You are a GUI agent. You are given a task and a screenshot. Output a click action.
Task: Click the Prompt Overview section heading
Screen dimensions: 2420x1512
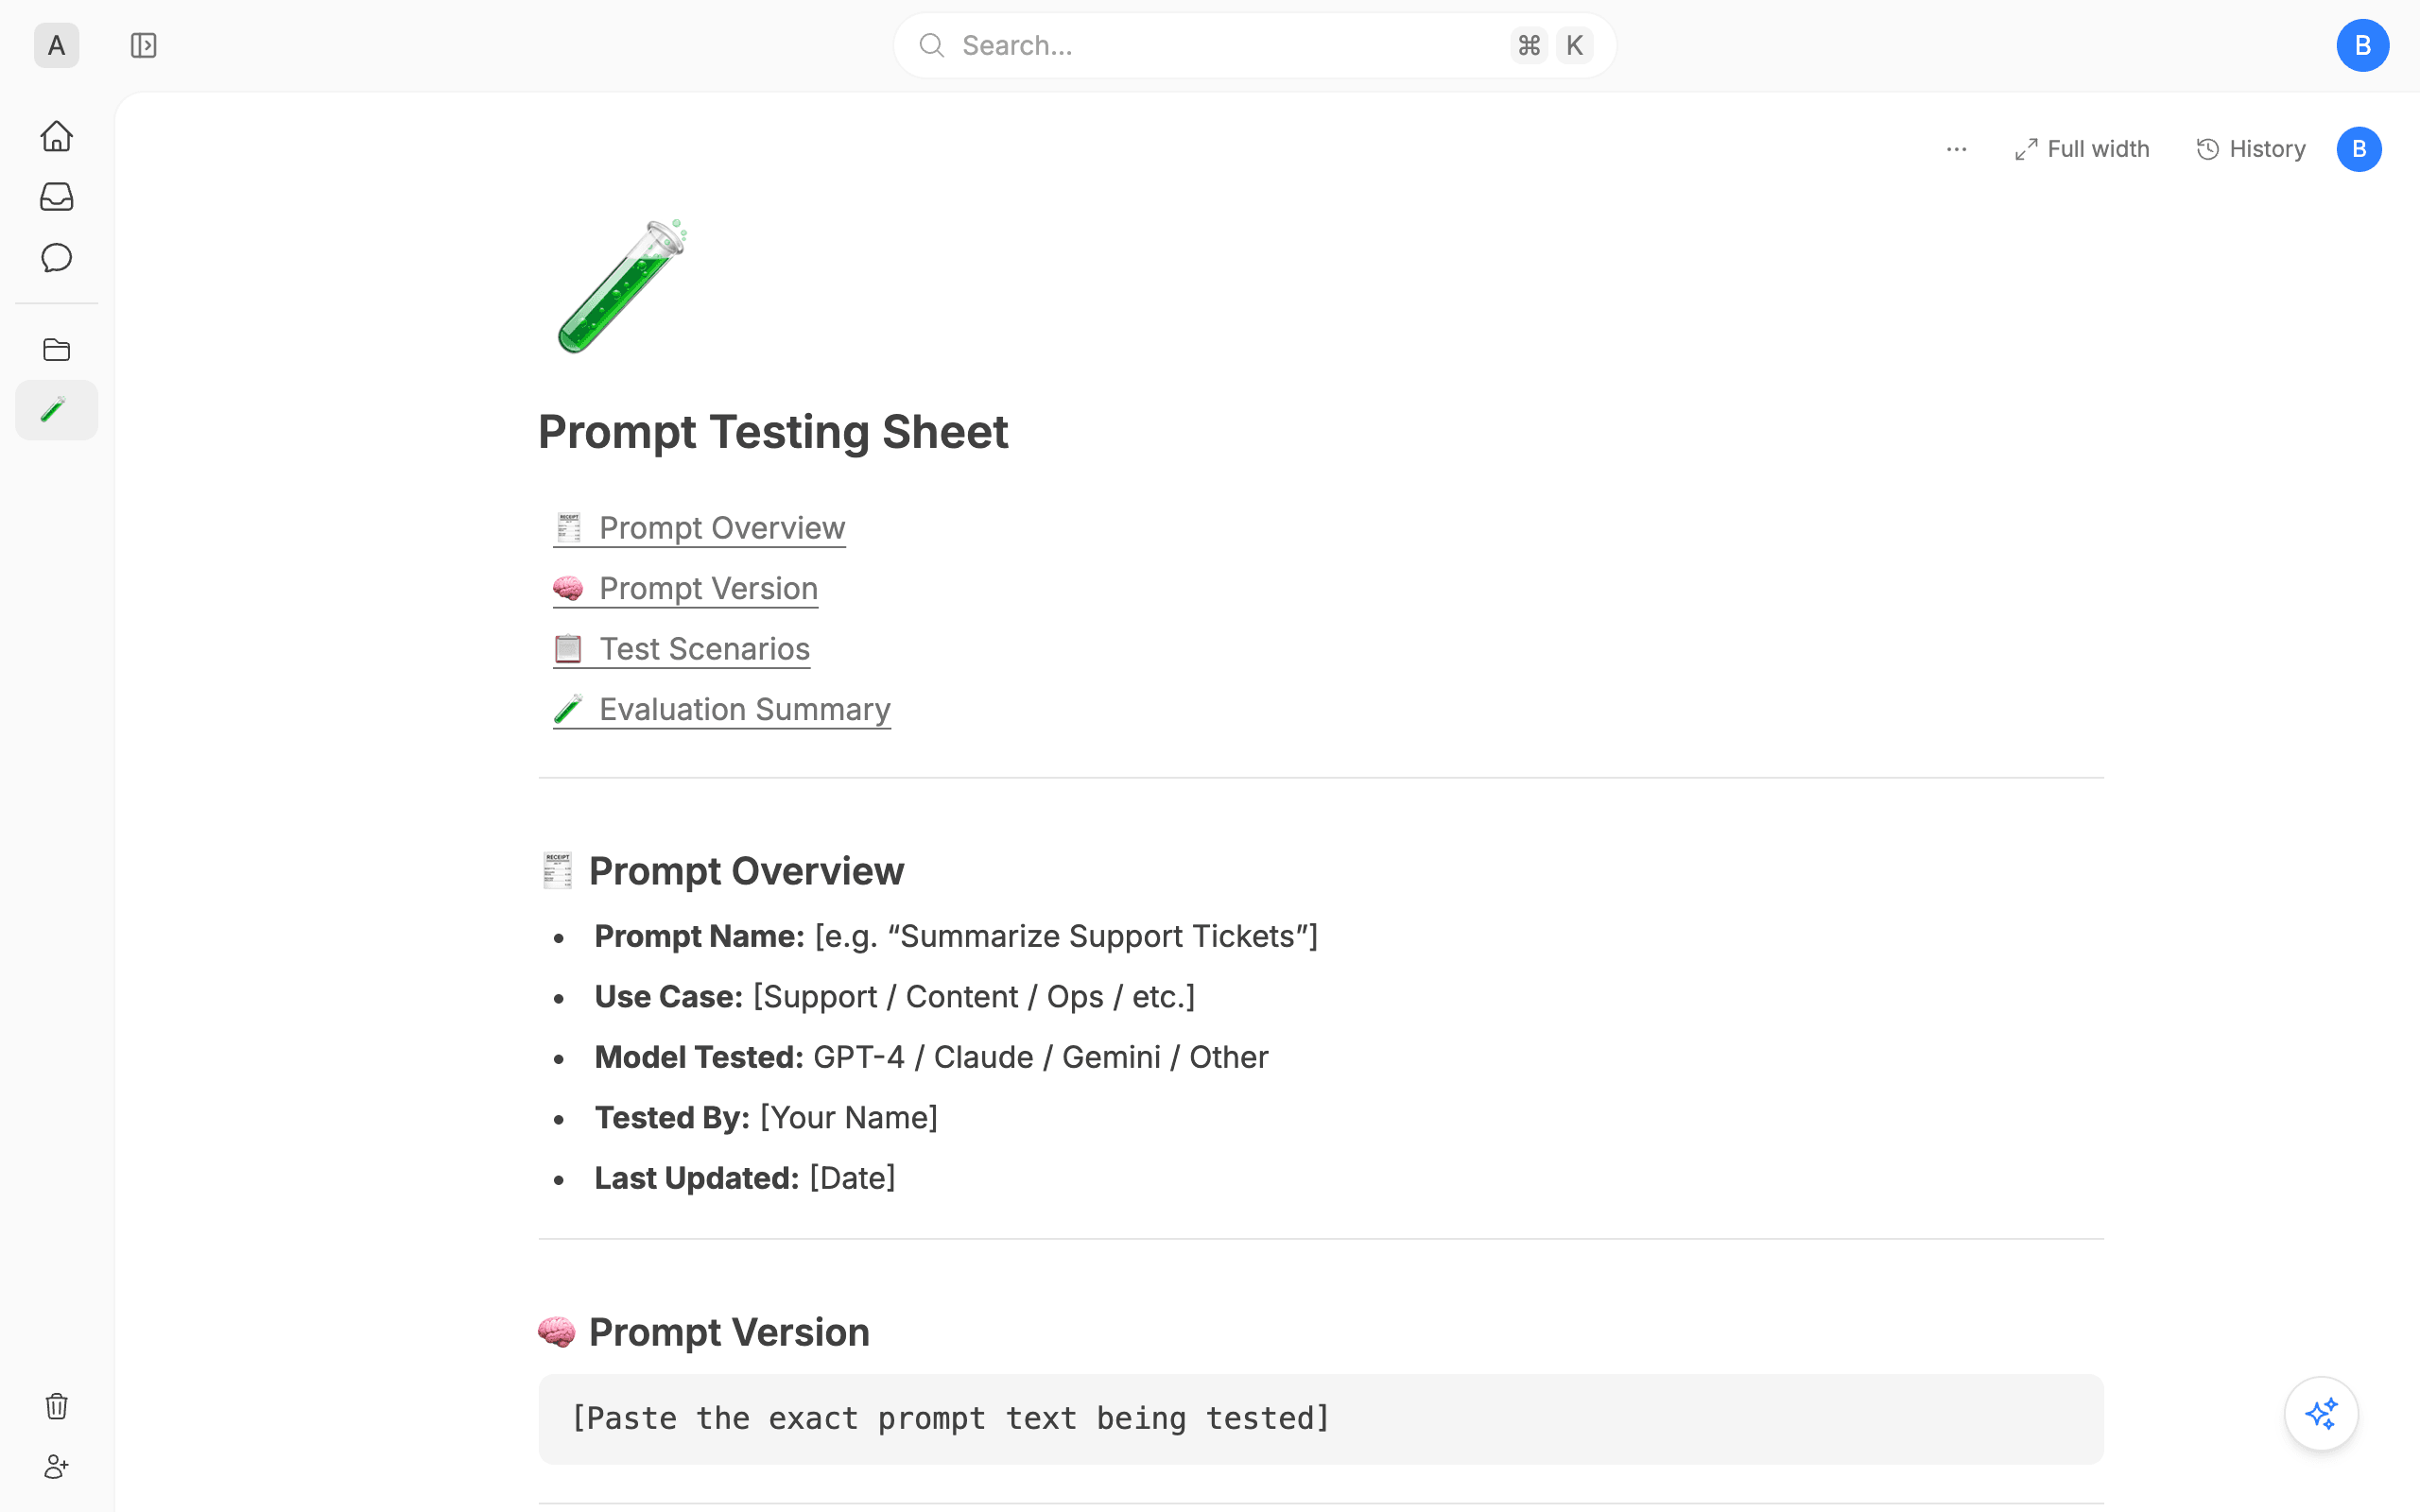(x=722, y=871)
